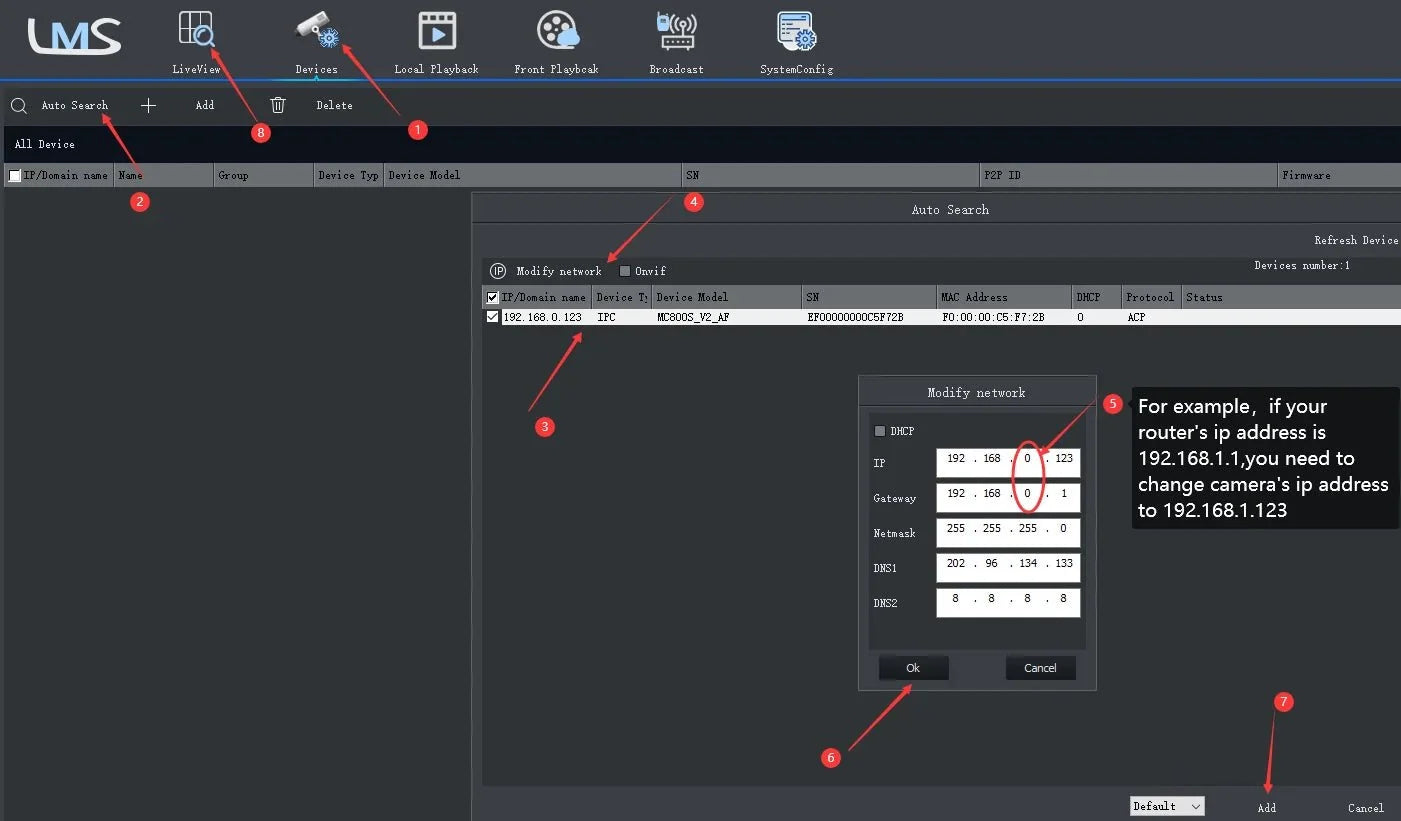The height and width of the screenshot is (821, 1401).
Task: Open the Broadcast antenna icon
Action: tap(676, 30)
